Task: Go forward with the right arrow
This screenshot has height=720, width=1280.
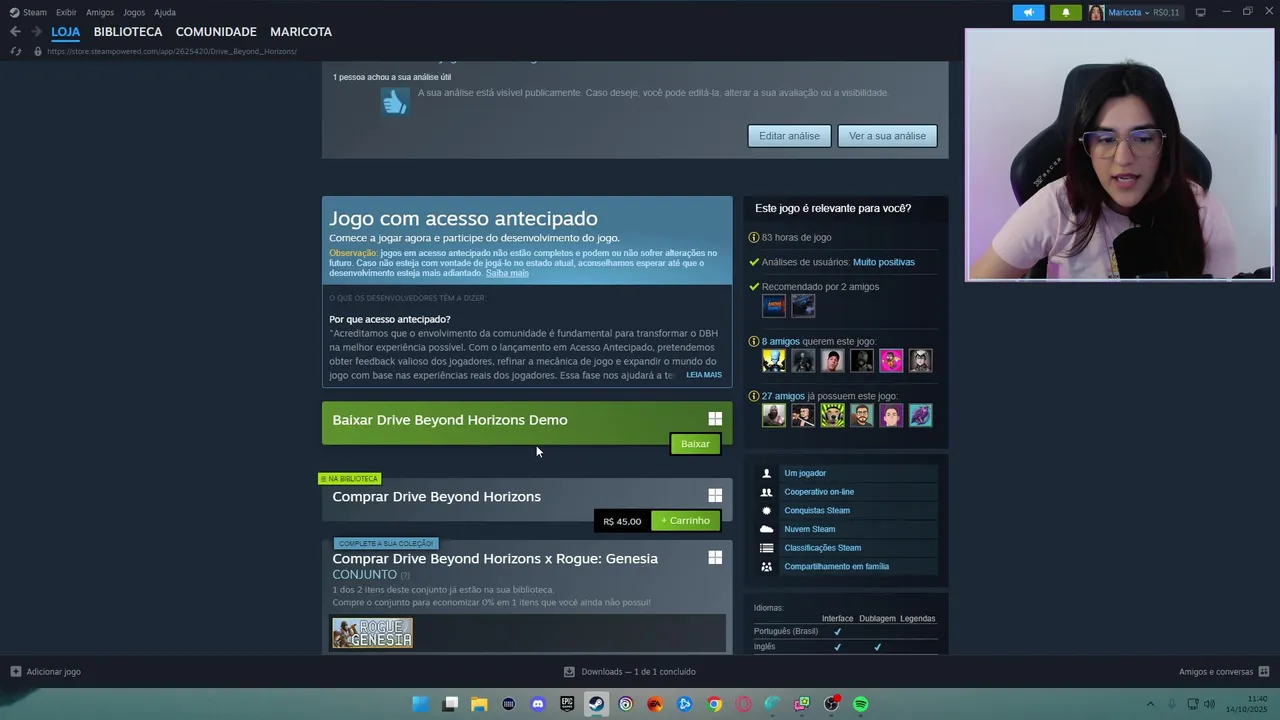Action: tap(36, 32)
